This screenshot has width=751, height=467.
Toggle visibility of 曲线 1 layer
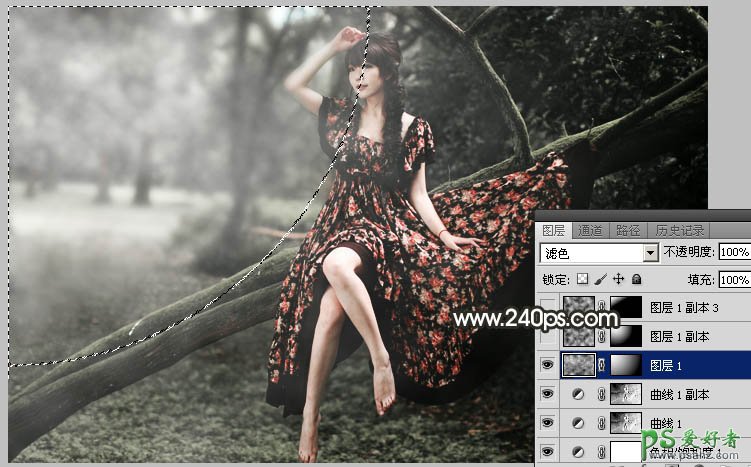[x=546, y=424]
